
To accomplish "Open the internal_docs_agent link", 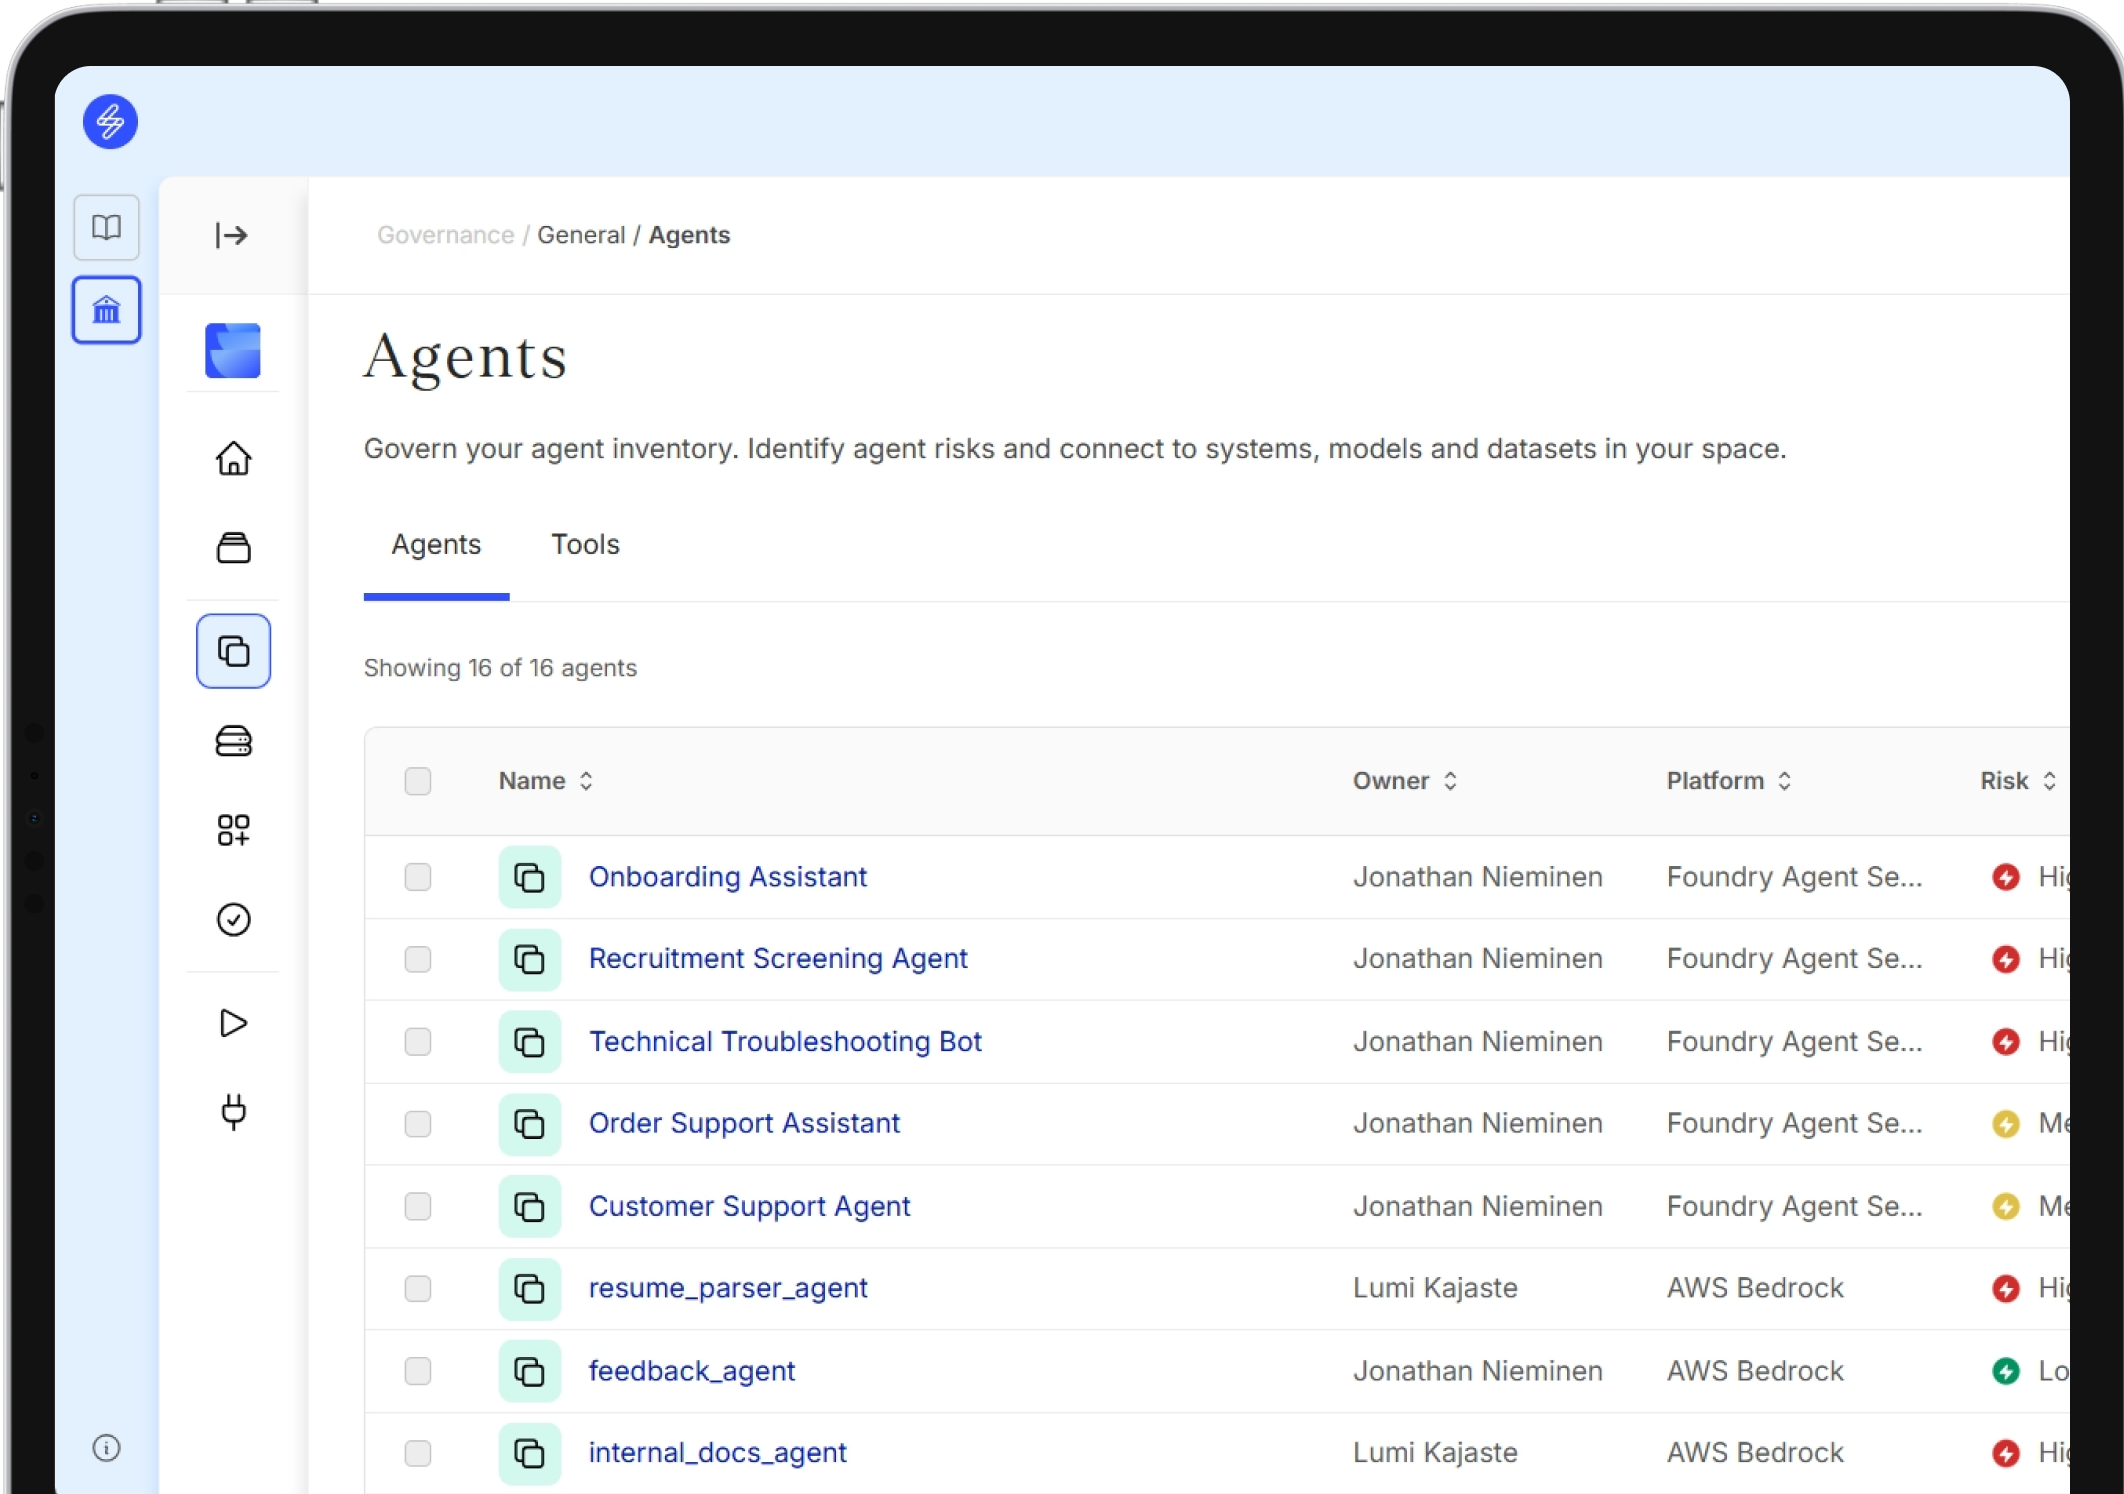I will (717, 1453).
